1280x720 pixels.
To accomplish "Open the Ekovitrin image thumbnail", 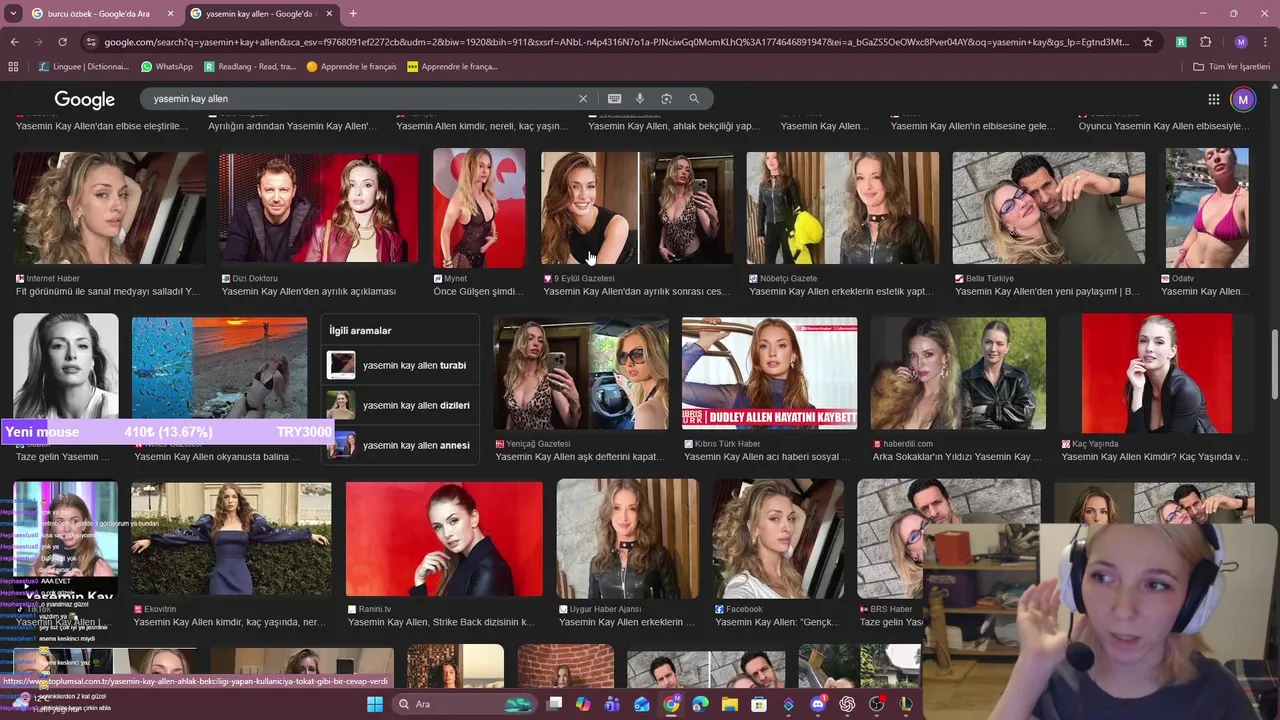I will [x=231, y=539].
